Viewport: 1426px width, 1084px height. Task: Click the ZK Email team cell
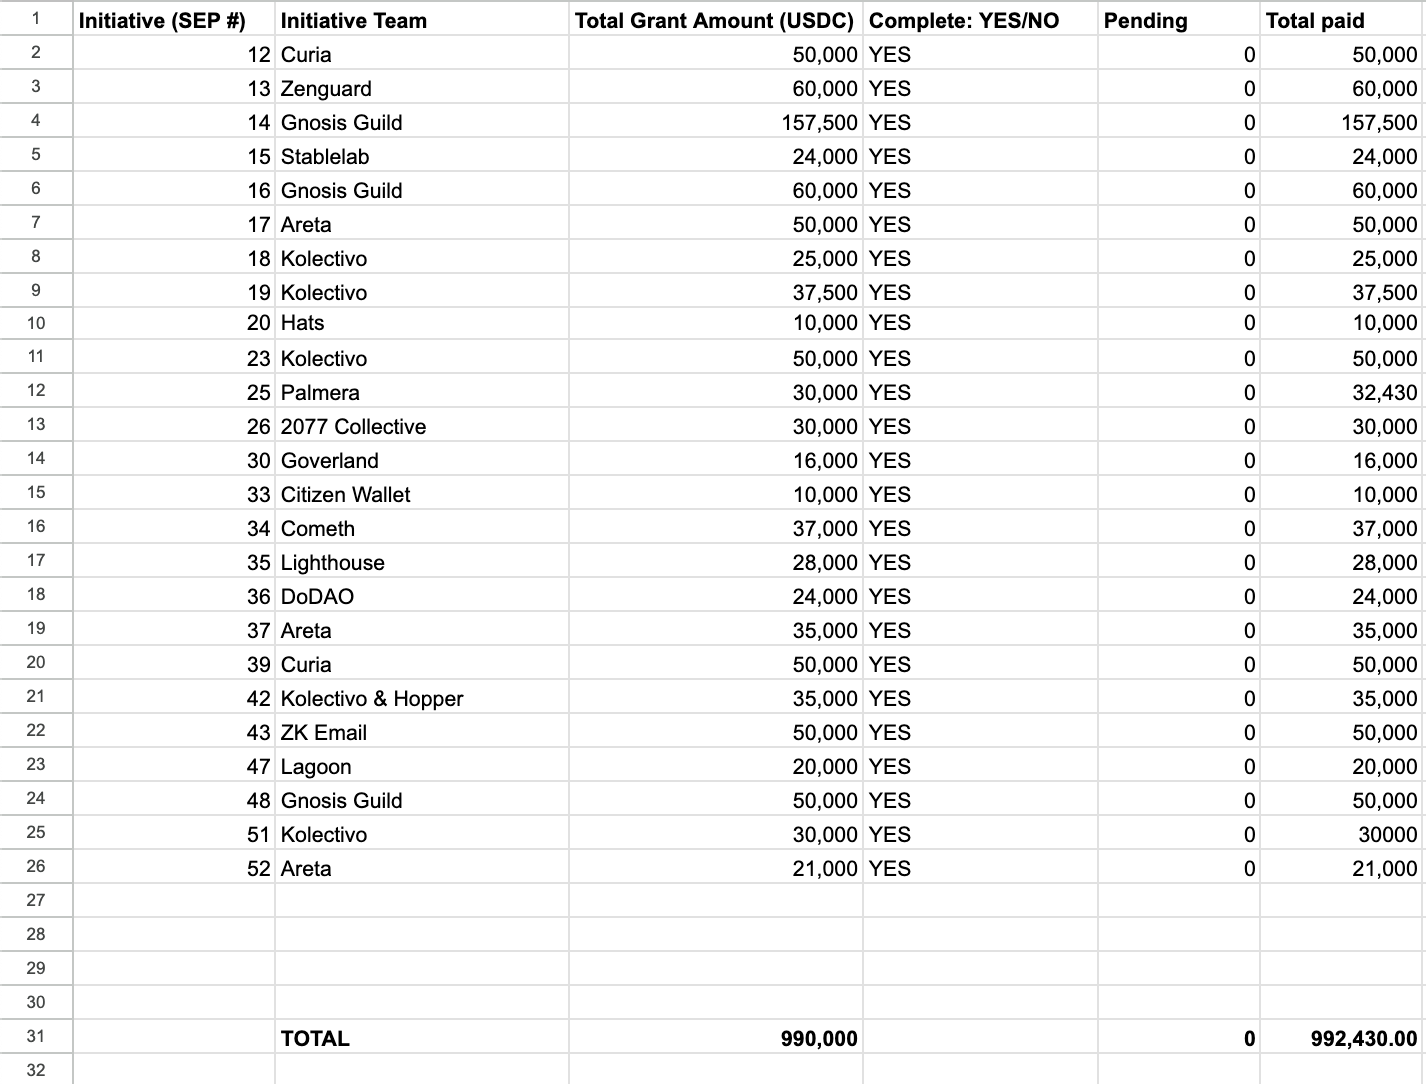(421, 732)
